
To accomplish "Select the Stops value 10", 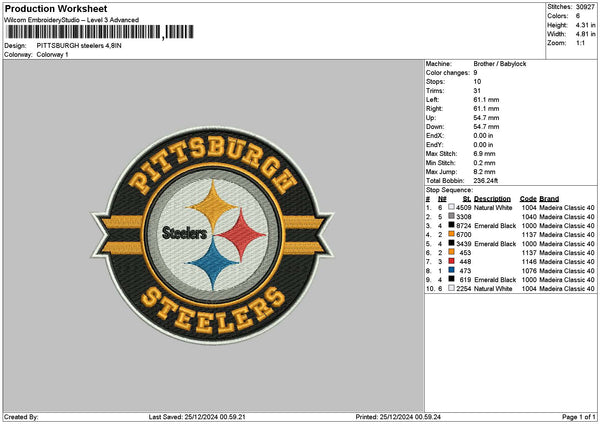I will 477,82.
